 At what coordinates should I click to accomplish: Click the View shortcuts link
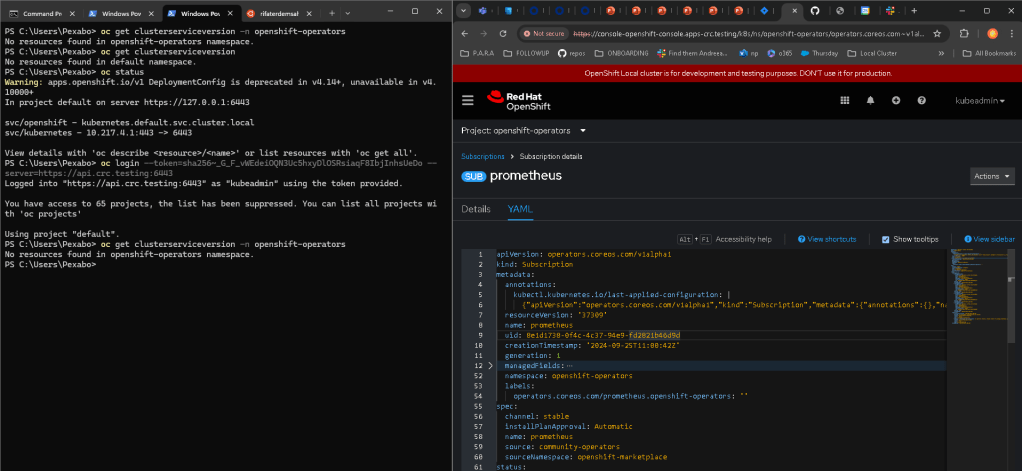(827, 240)
